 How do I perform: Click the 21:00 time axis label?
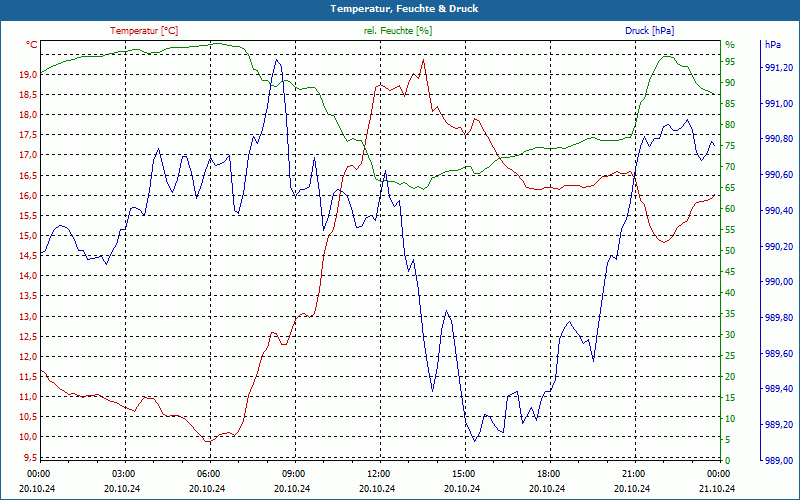click(633, 474)
